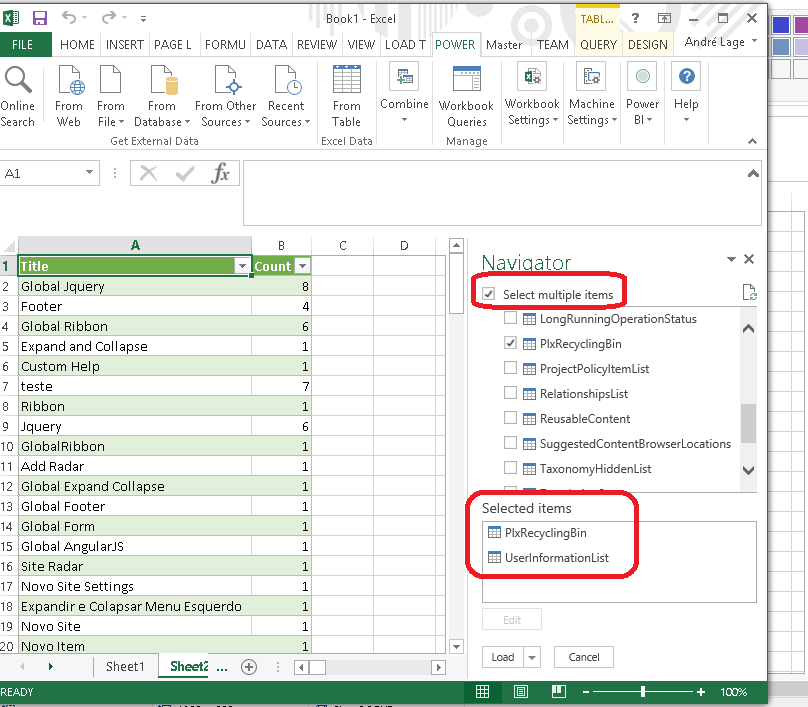808x707 pixels.
Task: Click blue color swatch in background window
Action: pyautogui.click(x=781, y=25)
